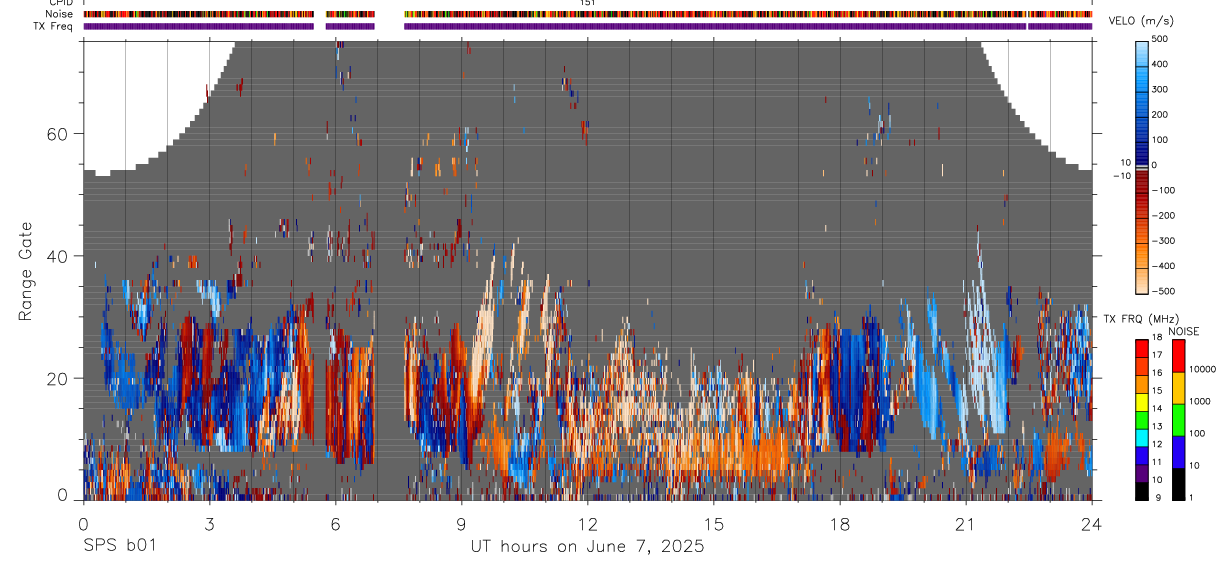This screenshot has width=1228, height=567.
Task: Click the 'VELO (m/s)' legend title
Action: pos(1142,22)
